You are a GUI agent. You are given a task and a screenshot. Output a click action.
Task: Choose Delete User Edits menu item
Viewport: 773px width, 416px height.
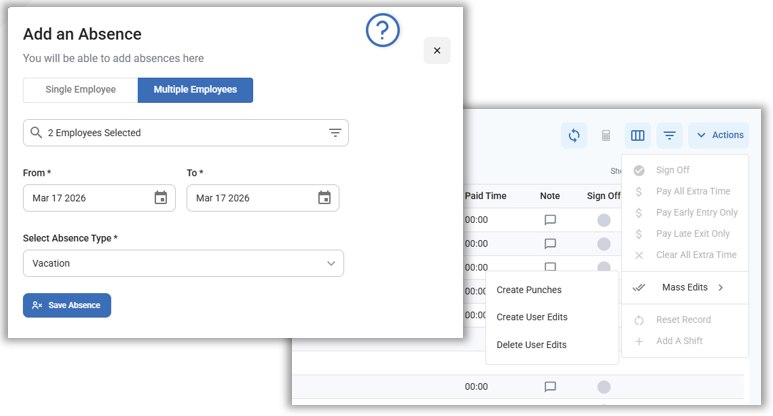coord(531,345)
